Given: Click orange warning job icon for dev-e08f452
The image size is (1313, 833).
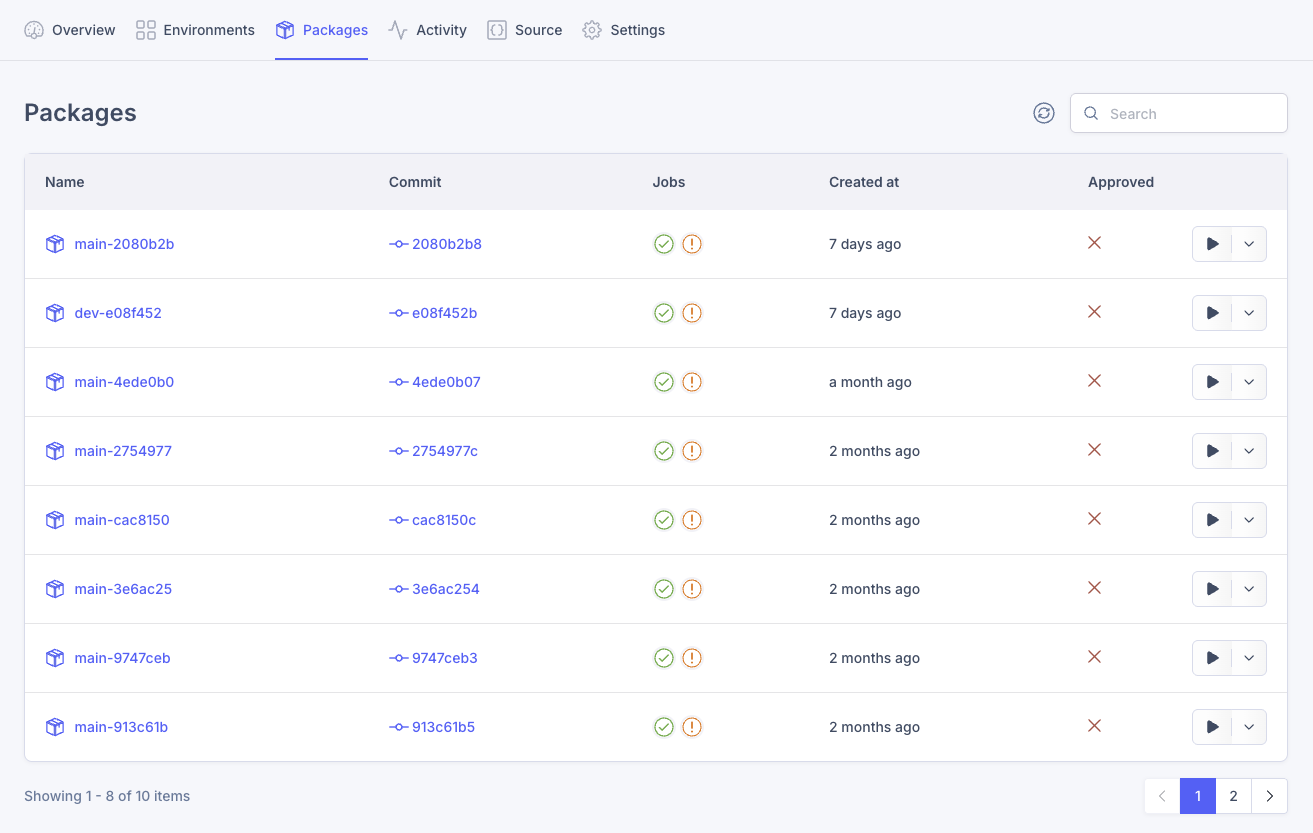Looking at the screenshot, I should click(692, 313).
